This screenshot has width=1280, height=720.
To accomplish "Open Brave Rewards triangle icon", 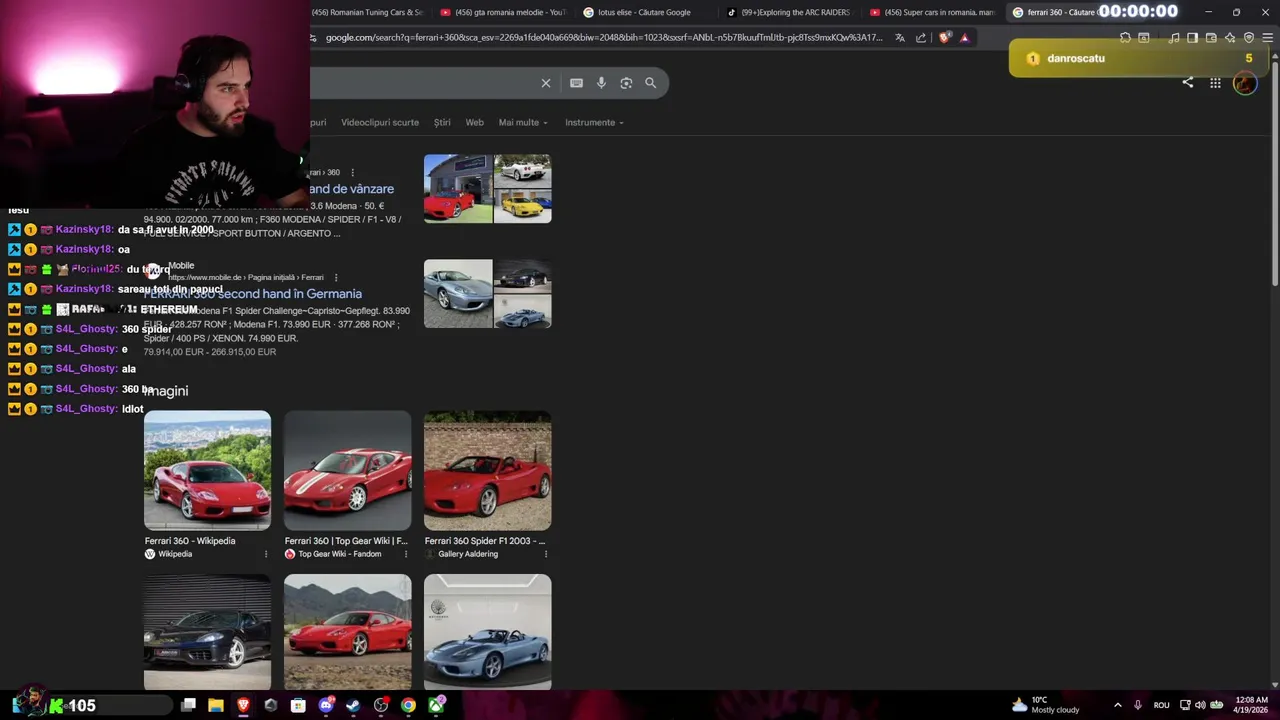I will (965, 38).
